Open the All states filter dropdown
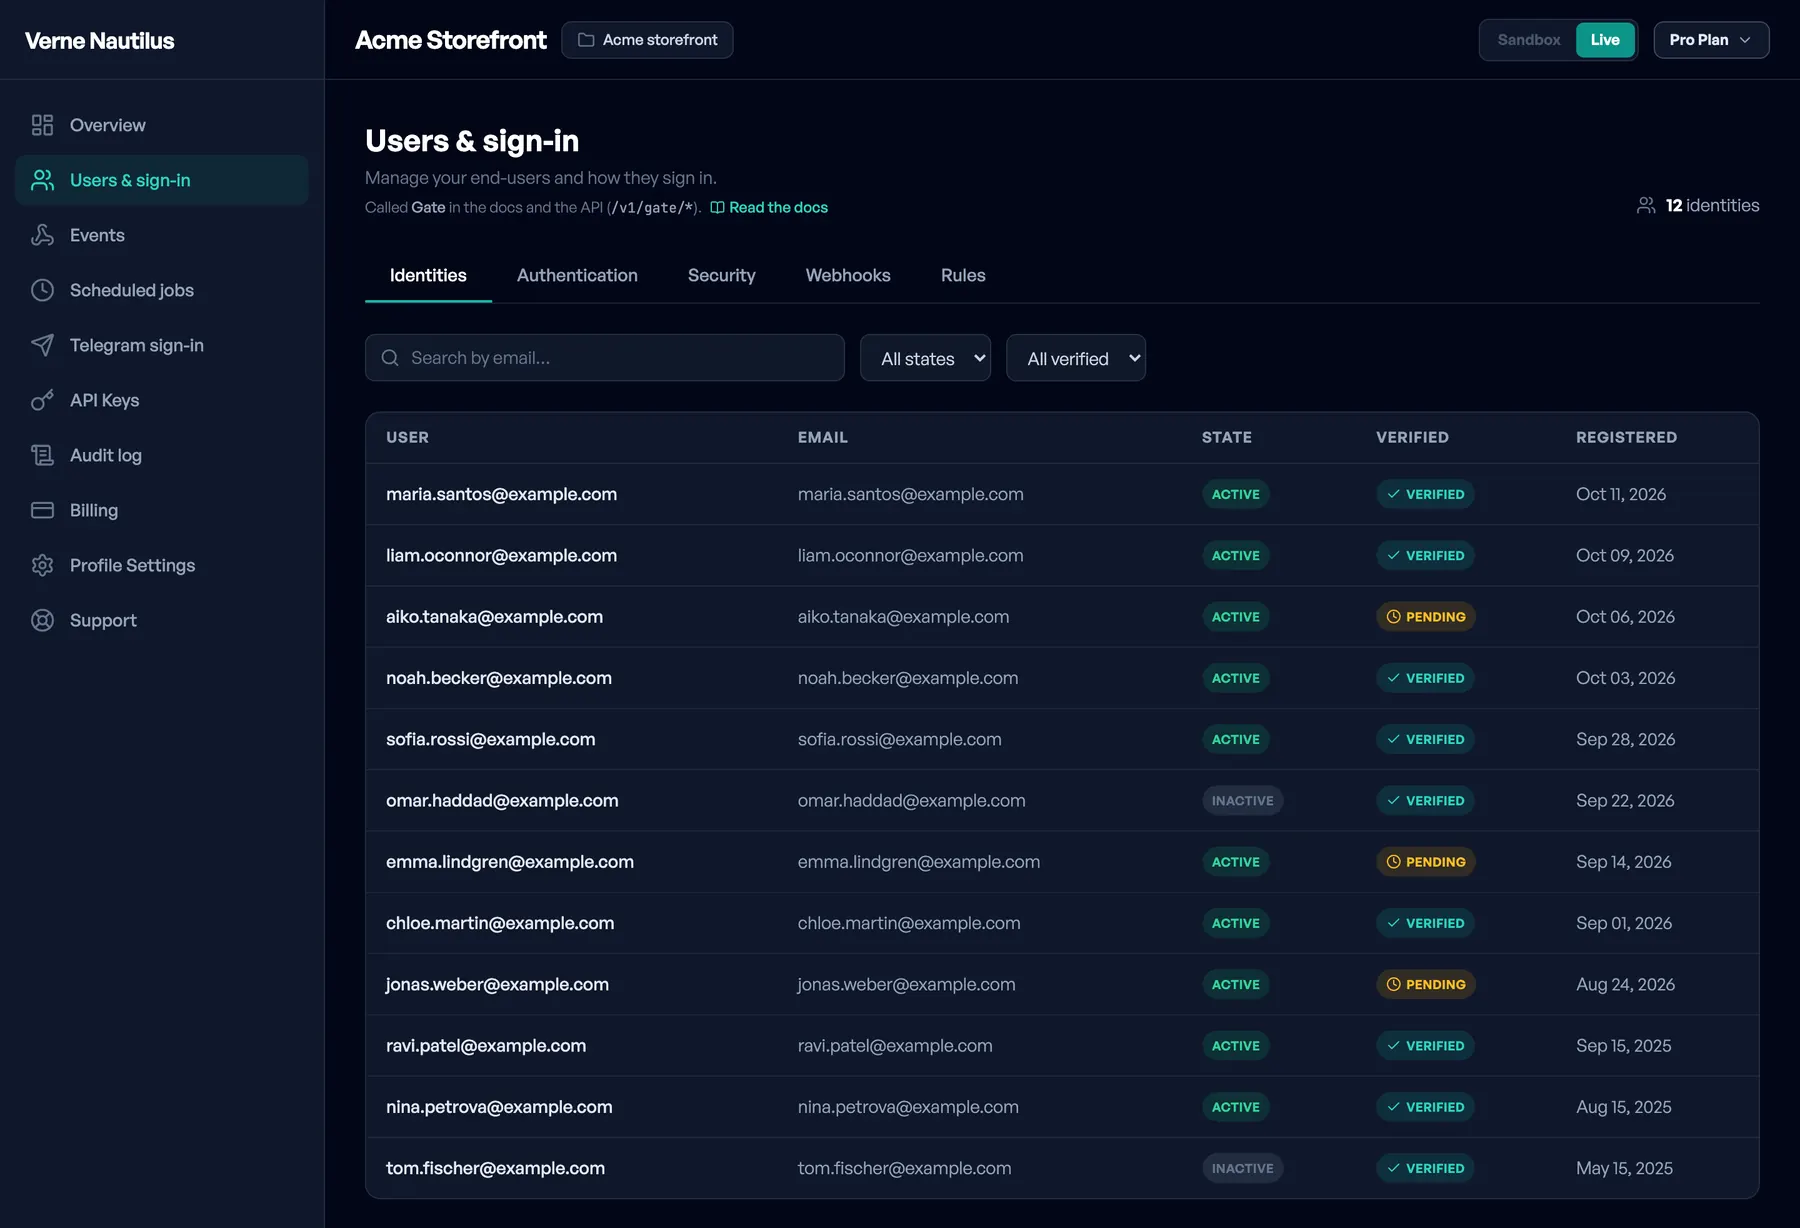Image resolution: width=1800 pixels, height=1228 pixels. [925, 358]
